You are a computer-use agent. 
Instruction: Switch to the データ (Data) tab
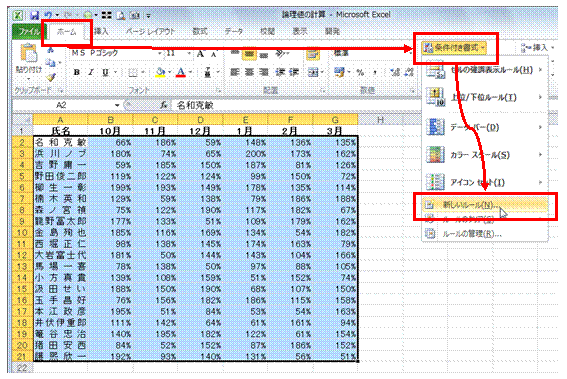click(234, 32)
